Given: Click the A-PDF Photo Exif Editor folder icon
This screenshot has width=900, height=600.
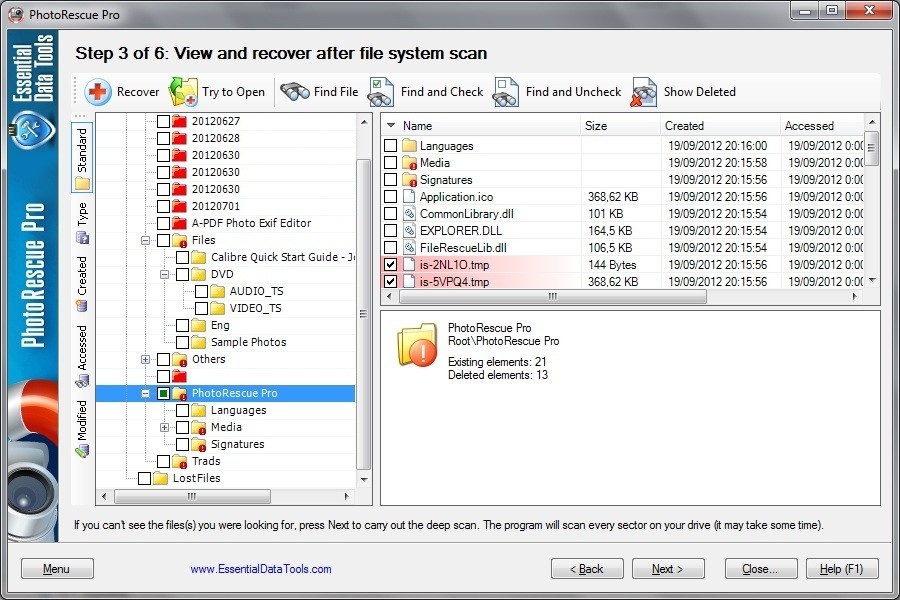Looking at the screenshot, I should [x=180, y=223].
